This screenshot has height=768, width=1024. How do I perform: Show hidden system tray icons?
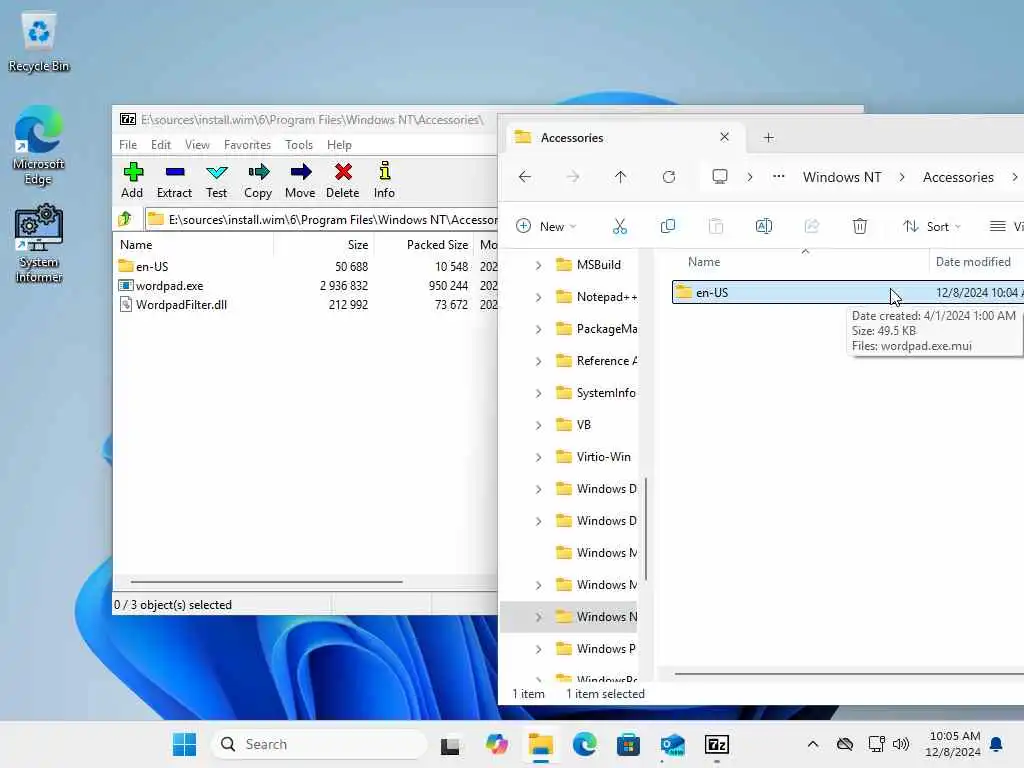point(813,744)
